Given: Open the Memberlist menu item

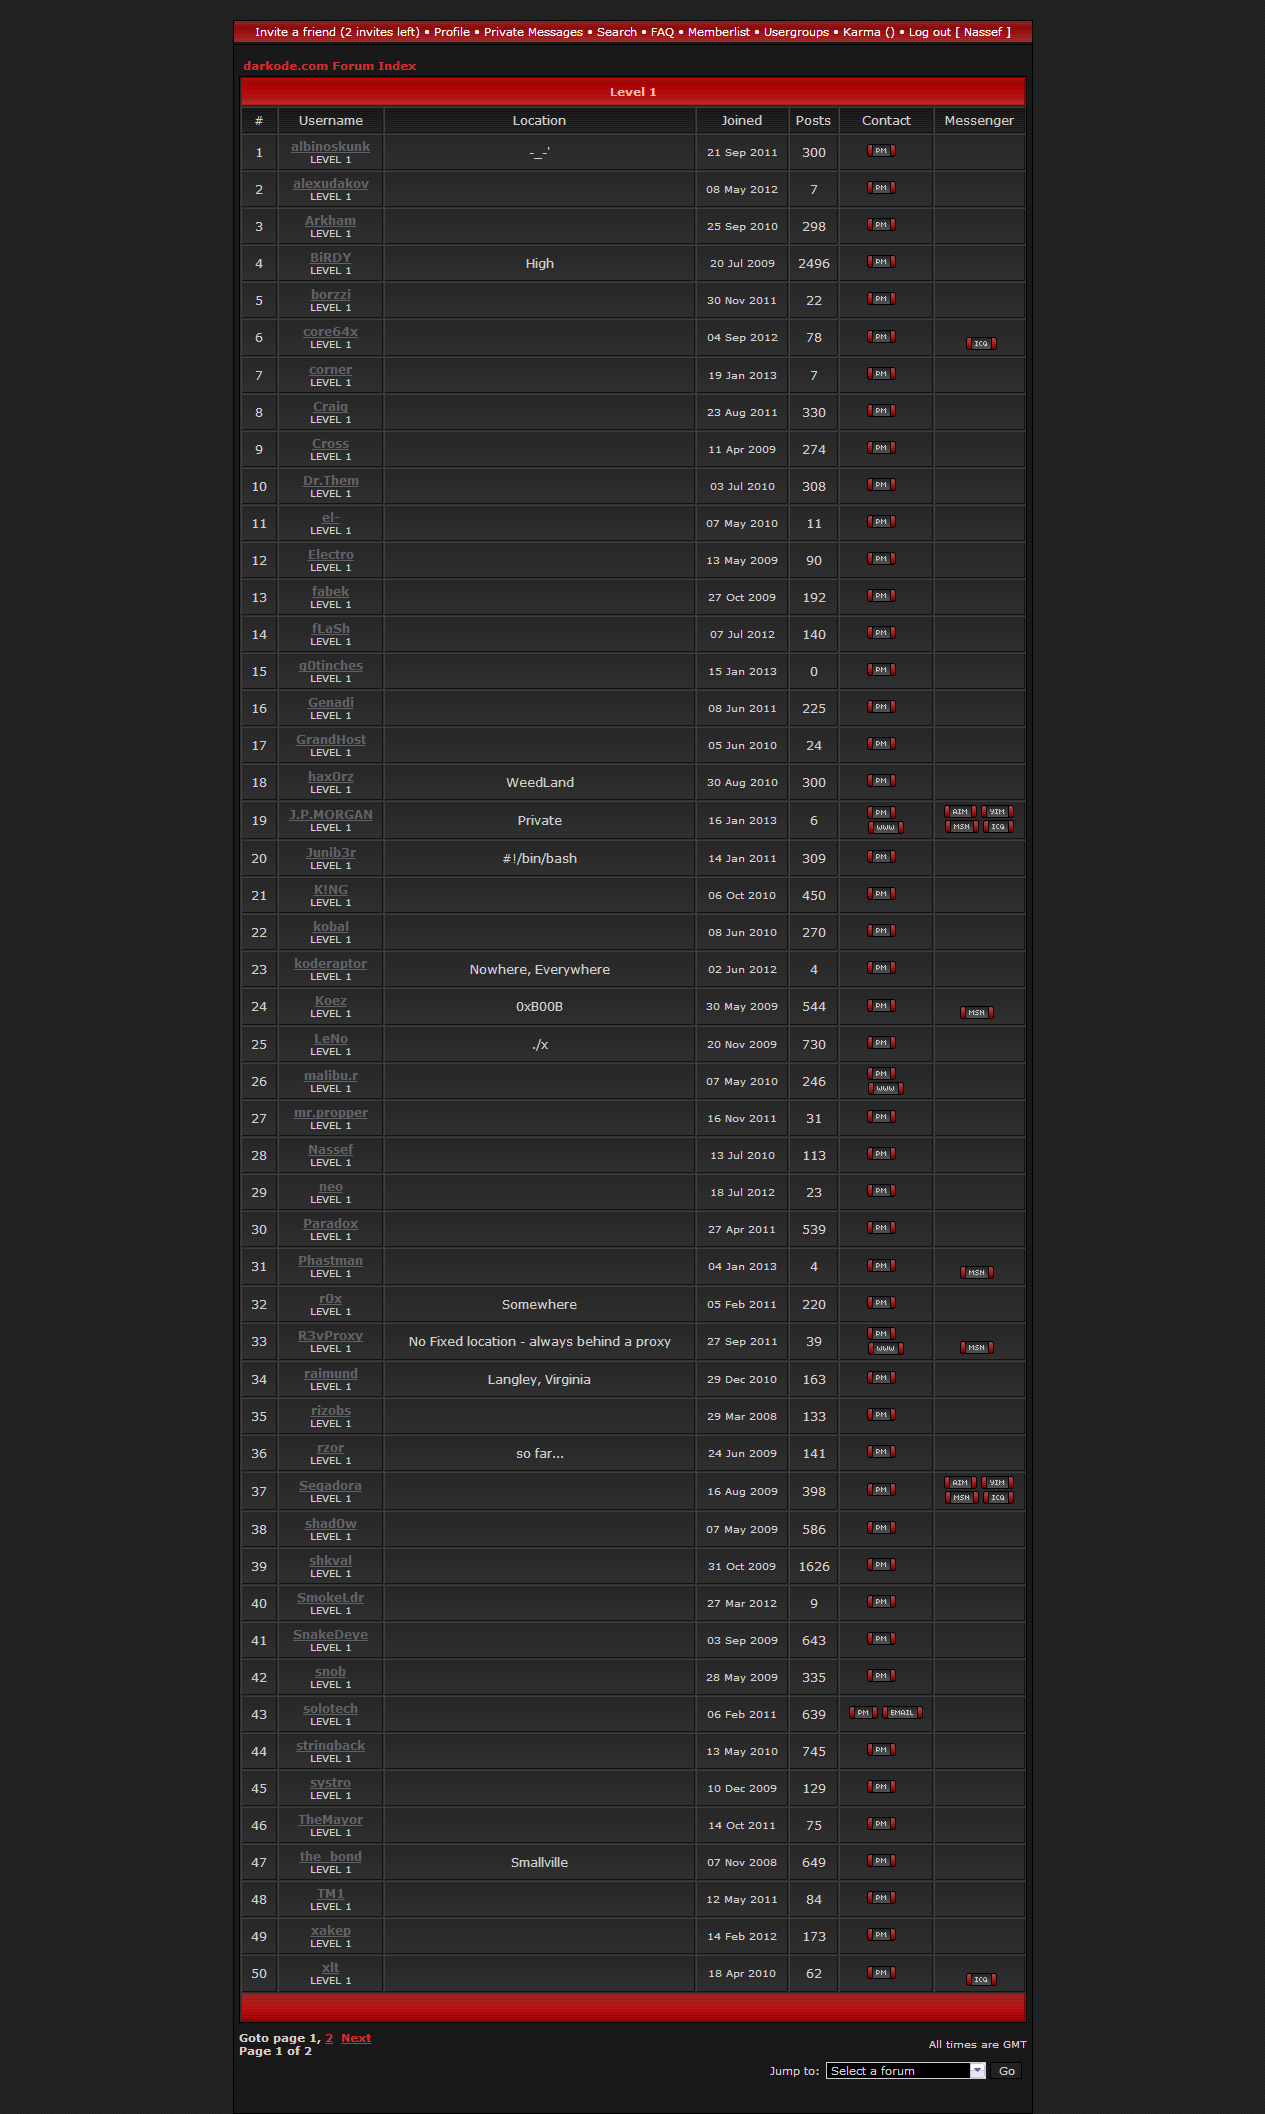Looking at the screenshot, I should click(718, 32).
